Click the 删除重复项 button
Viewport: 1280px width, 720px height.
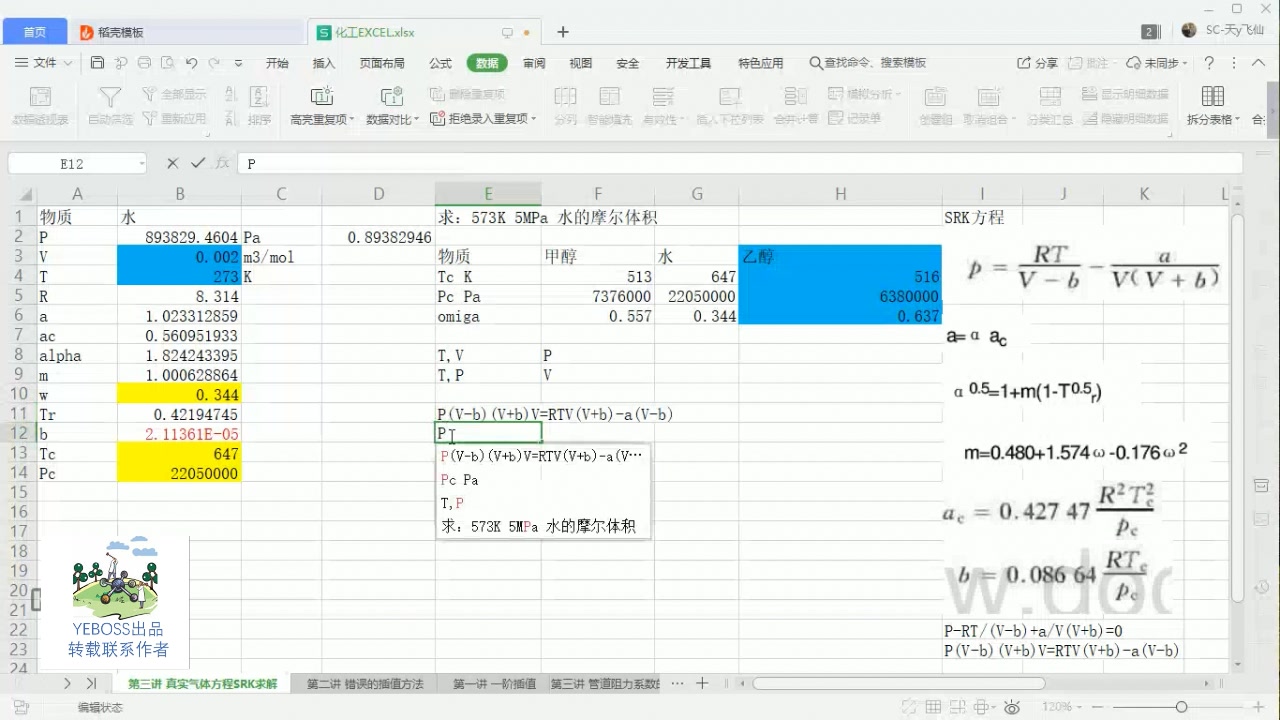467,94
